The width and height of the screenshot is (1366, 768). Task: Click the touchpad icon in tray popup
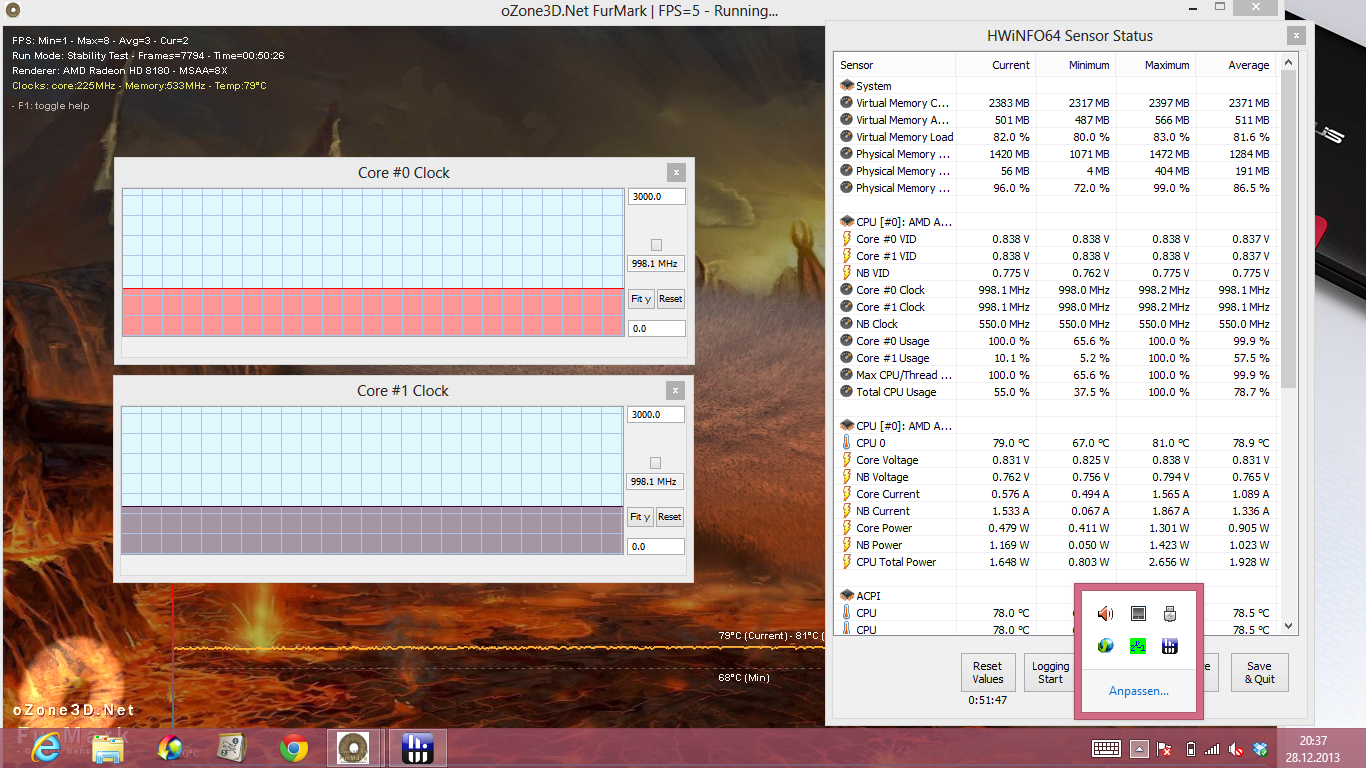pyautogui.click(x=1138, y=614)
